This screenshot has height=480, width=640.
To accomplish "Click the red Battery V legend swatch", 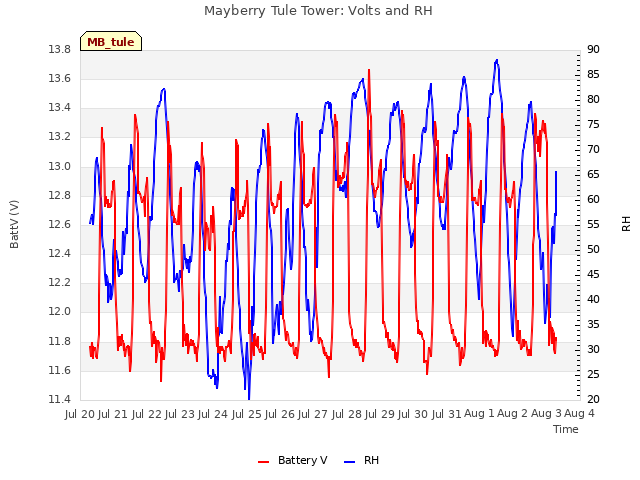I will pyautogui.click(x=264, y=462).
